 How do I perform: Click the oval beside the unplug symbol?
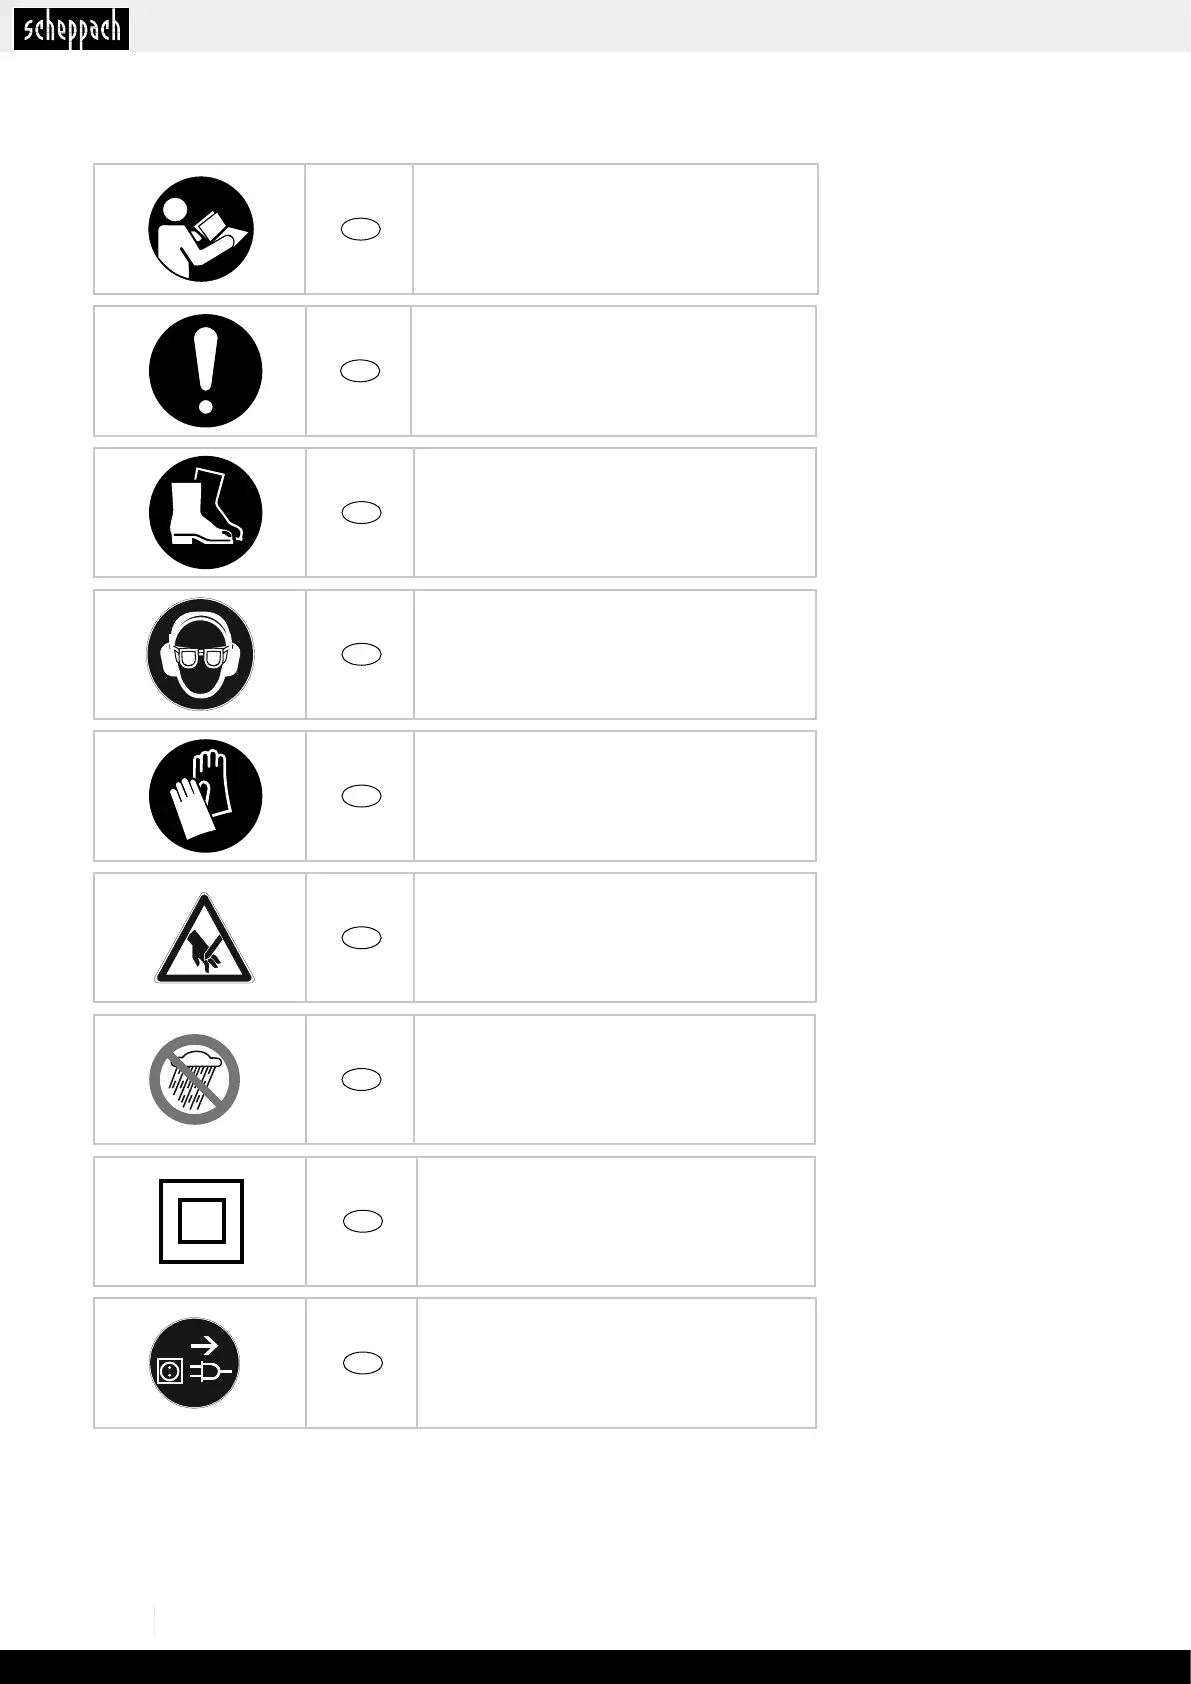tap(364, 1363)
